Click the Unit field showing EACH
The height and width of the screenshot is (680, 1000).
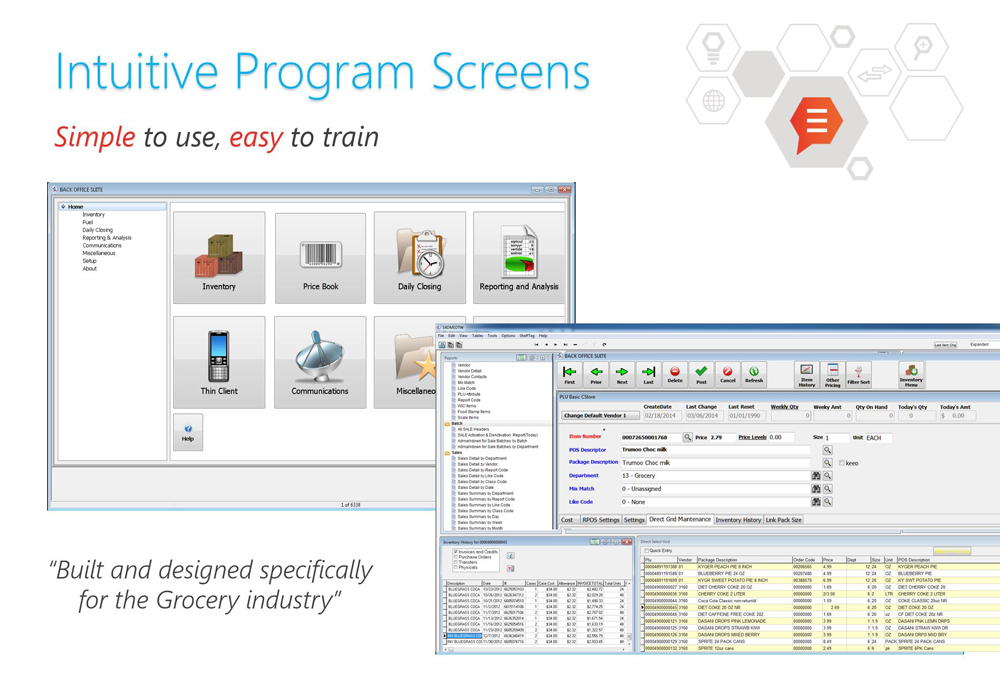tap(878, 438)
